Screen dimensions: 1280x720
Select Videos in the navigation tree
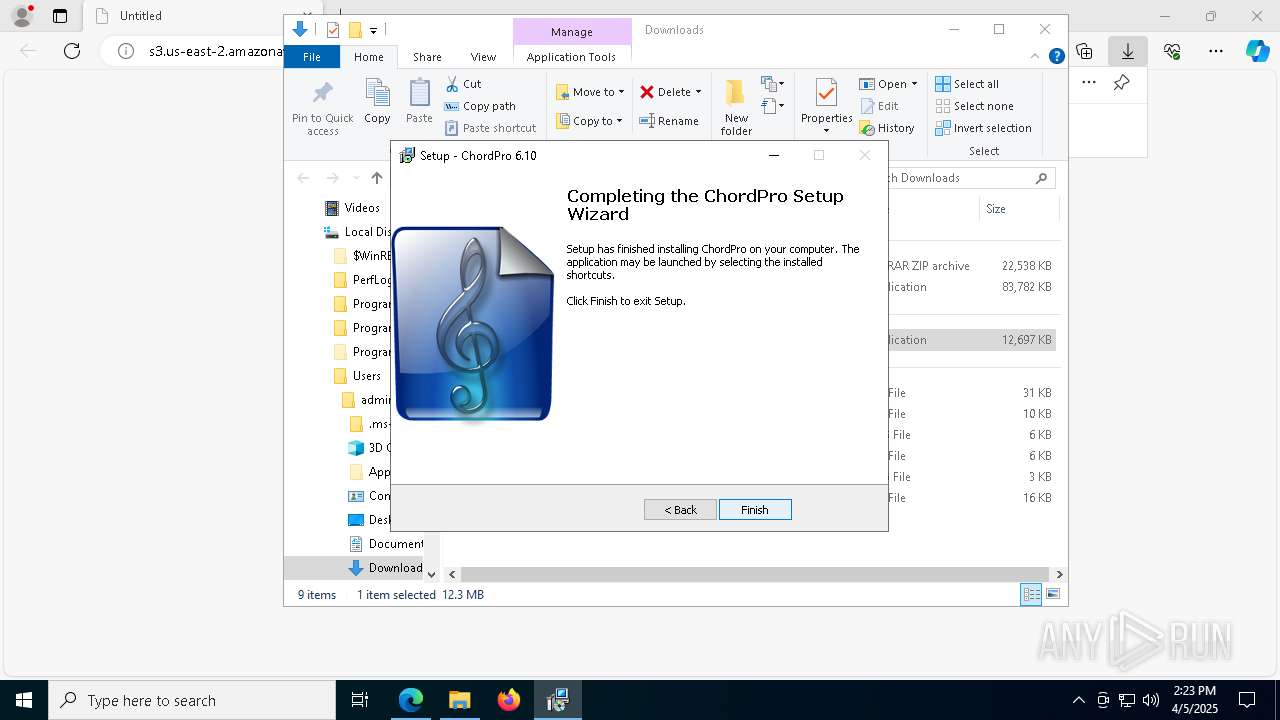[x=354, y=208]
